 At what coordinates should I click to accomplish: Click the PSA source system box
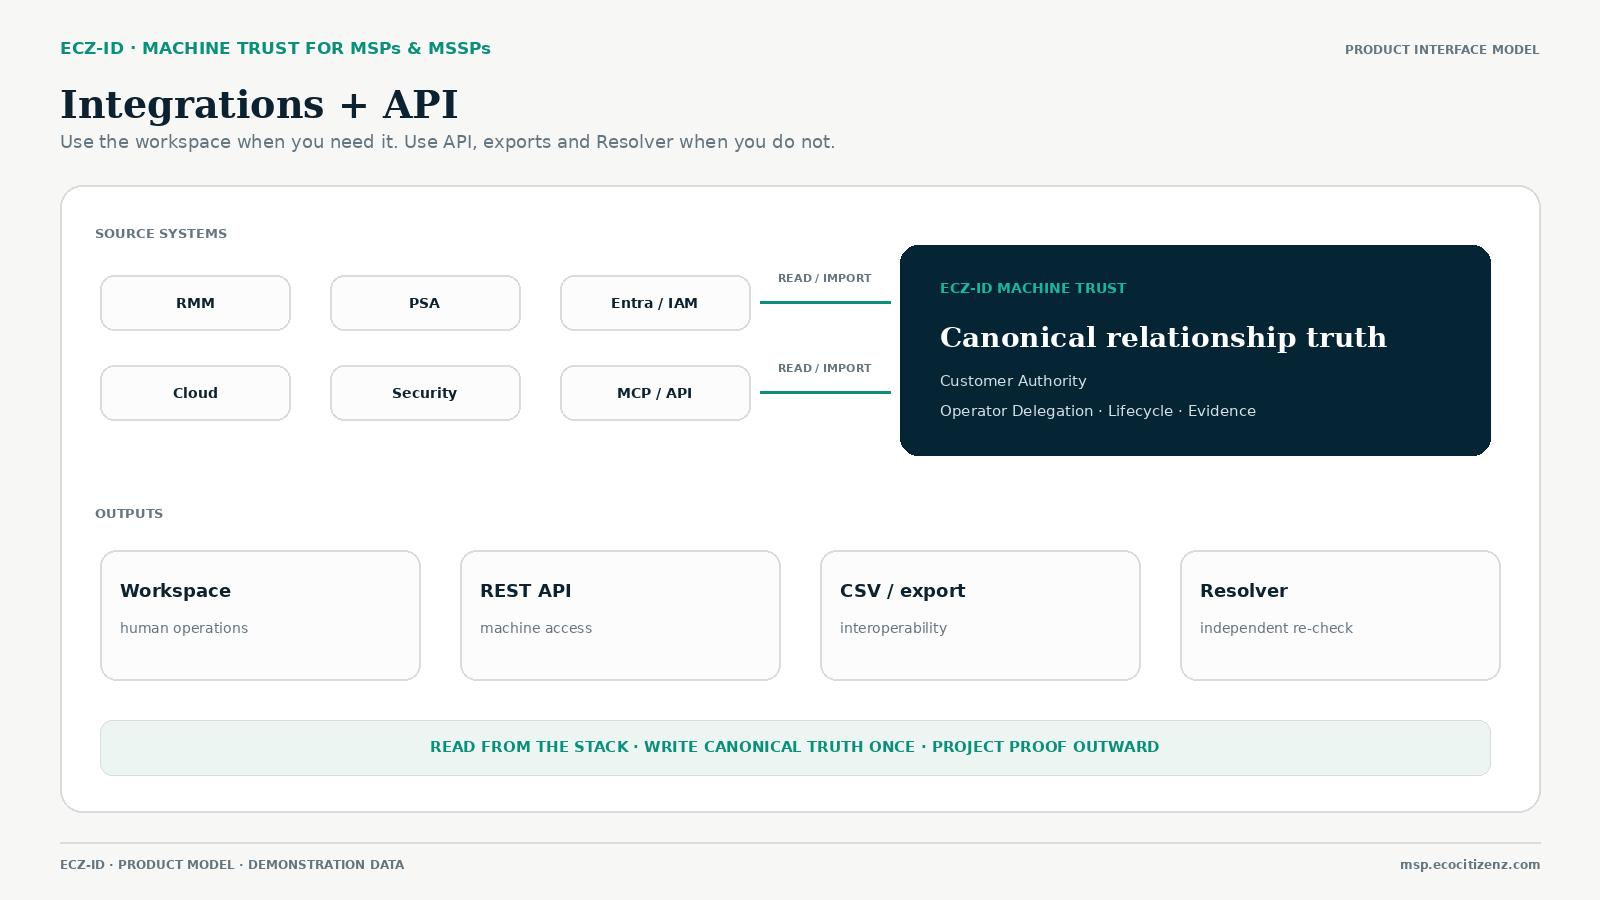(425, 303)
